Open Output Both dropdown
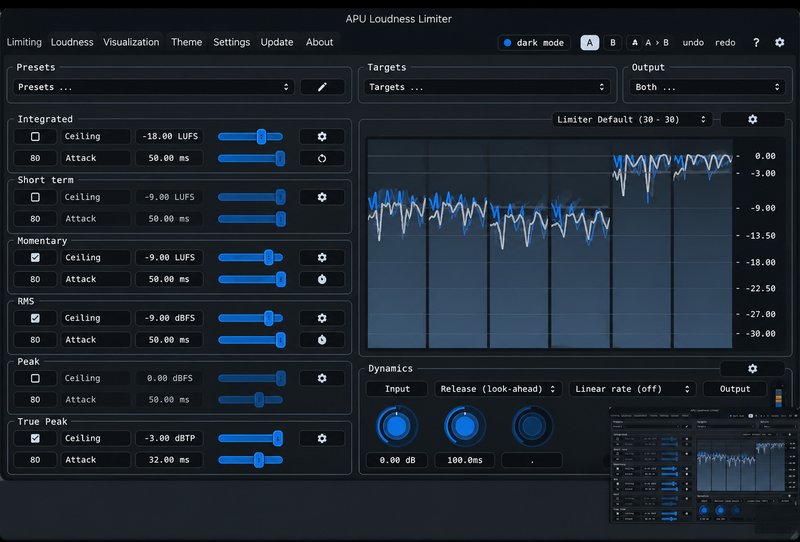The height and width of the screenshot is (542, 800). coord(707,87)
